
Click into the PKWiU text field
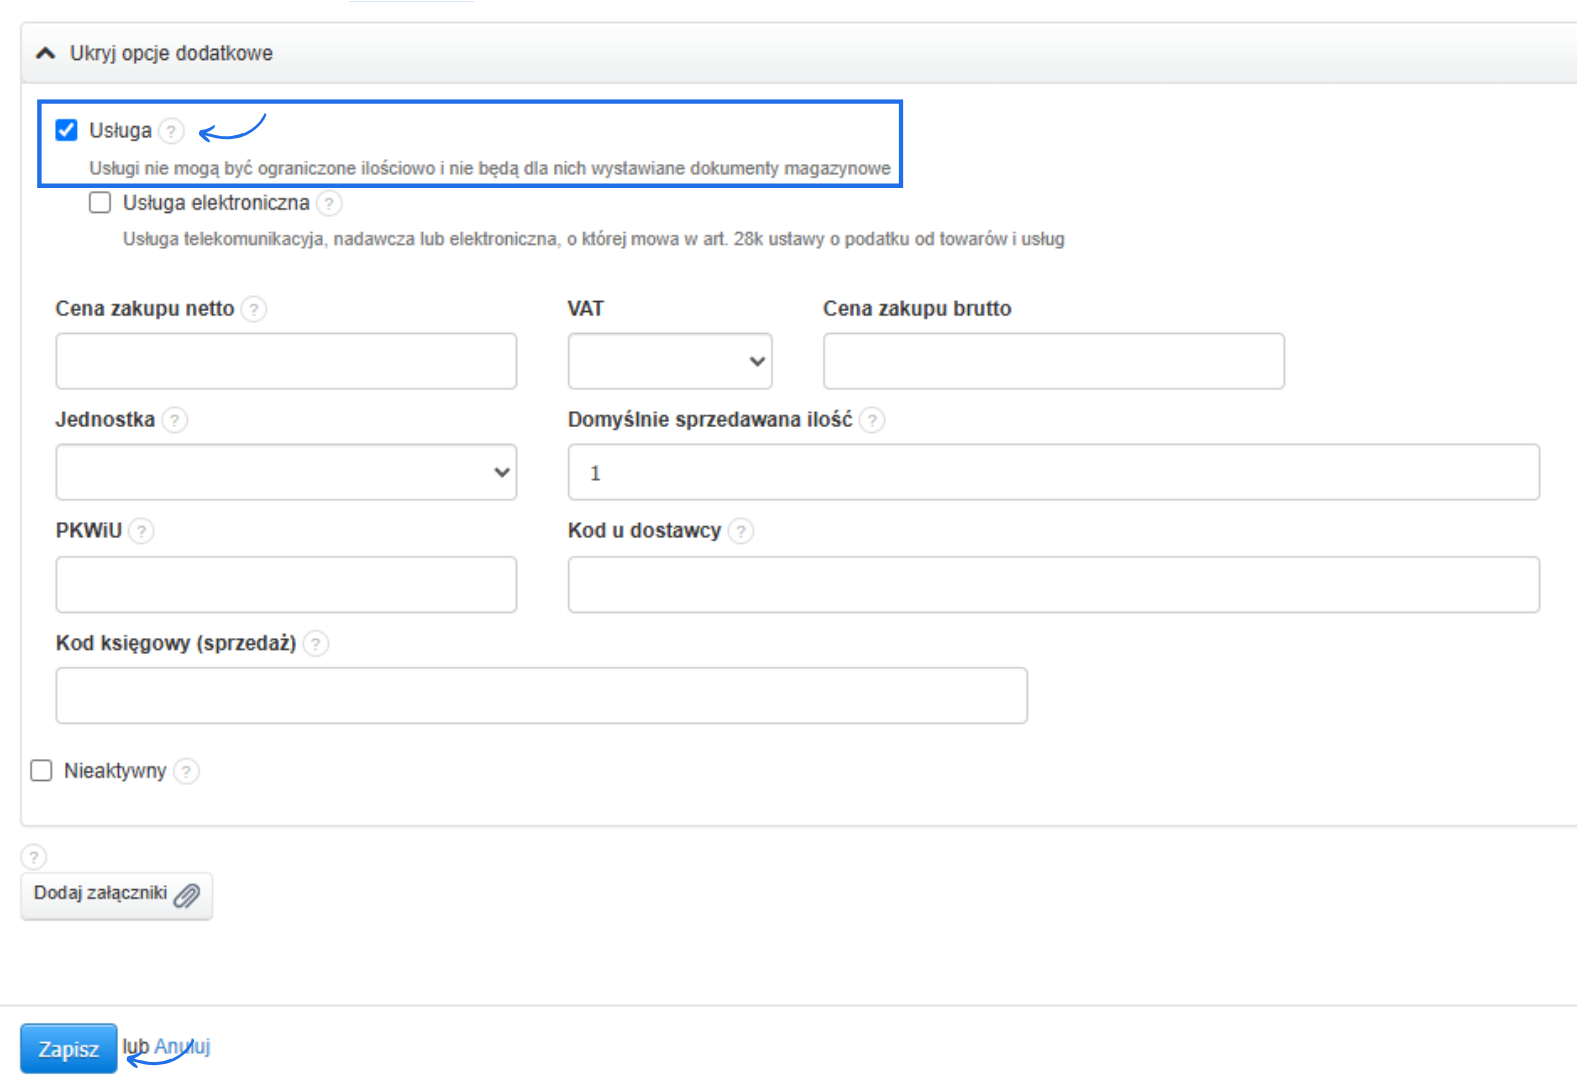(286, 584)
